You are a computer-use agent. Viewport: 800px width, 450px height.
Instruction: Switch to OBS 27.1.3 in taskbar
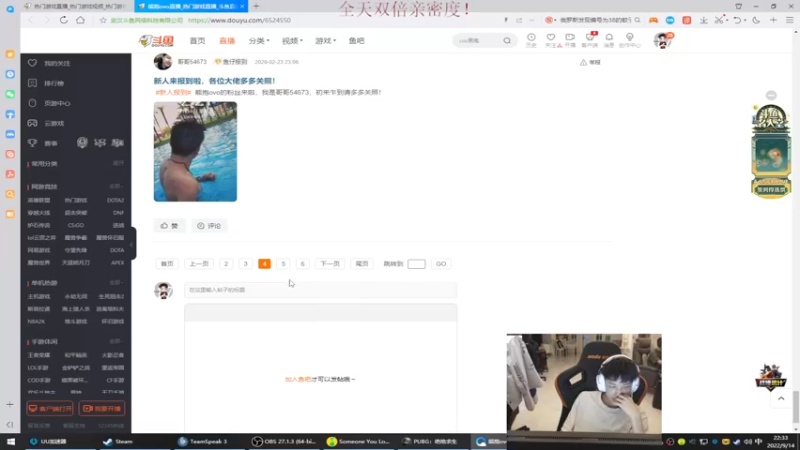pos(285,441)
